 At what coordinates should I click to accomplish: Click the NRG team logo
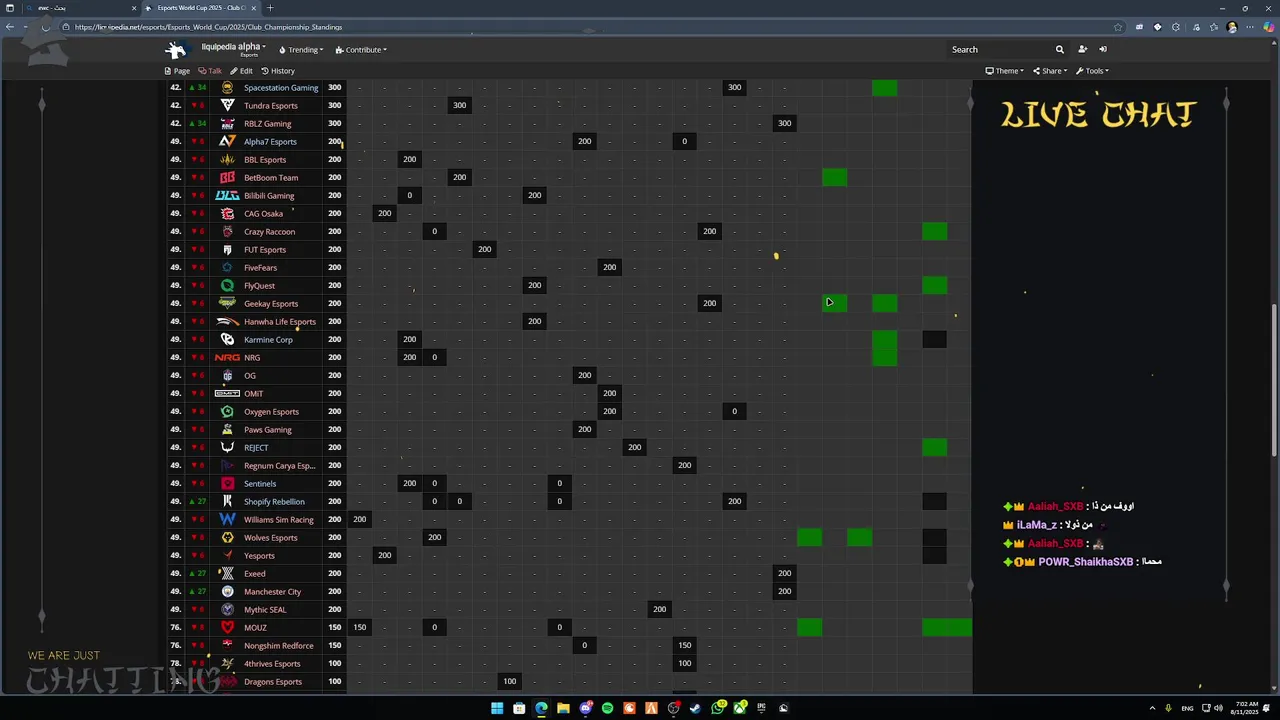[227, 357]
